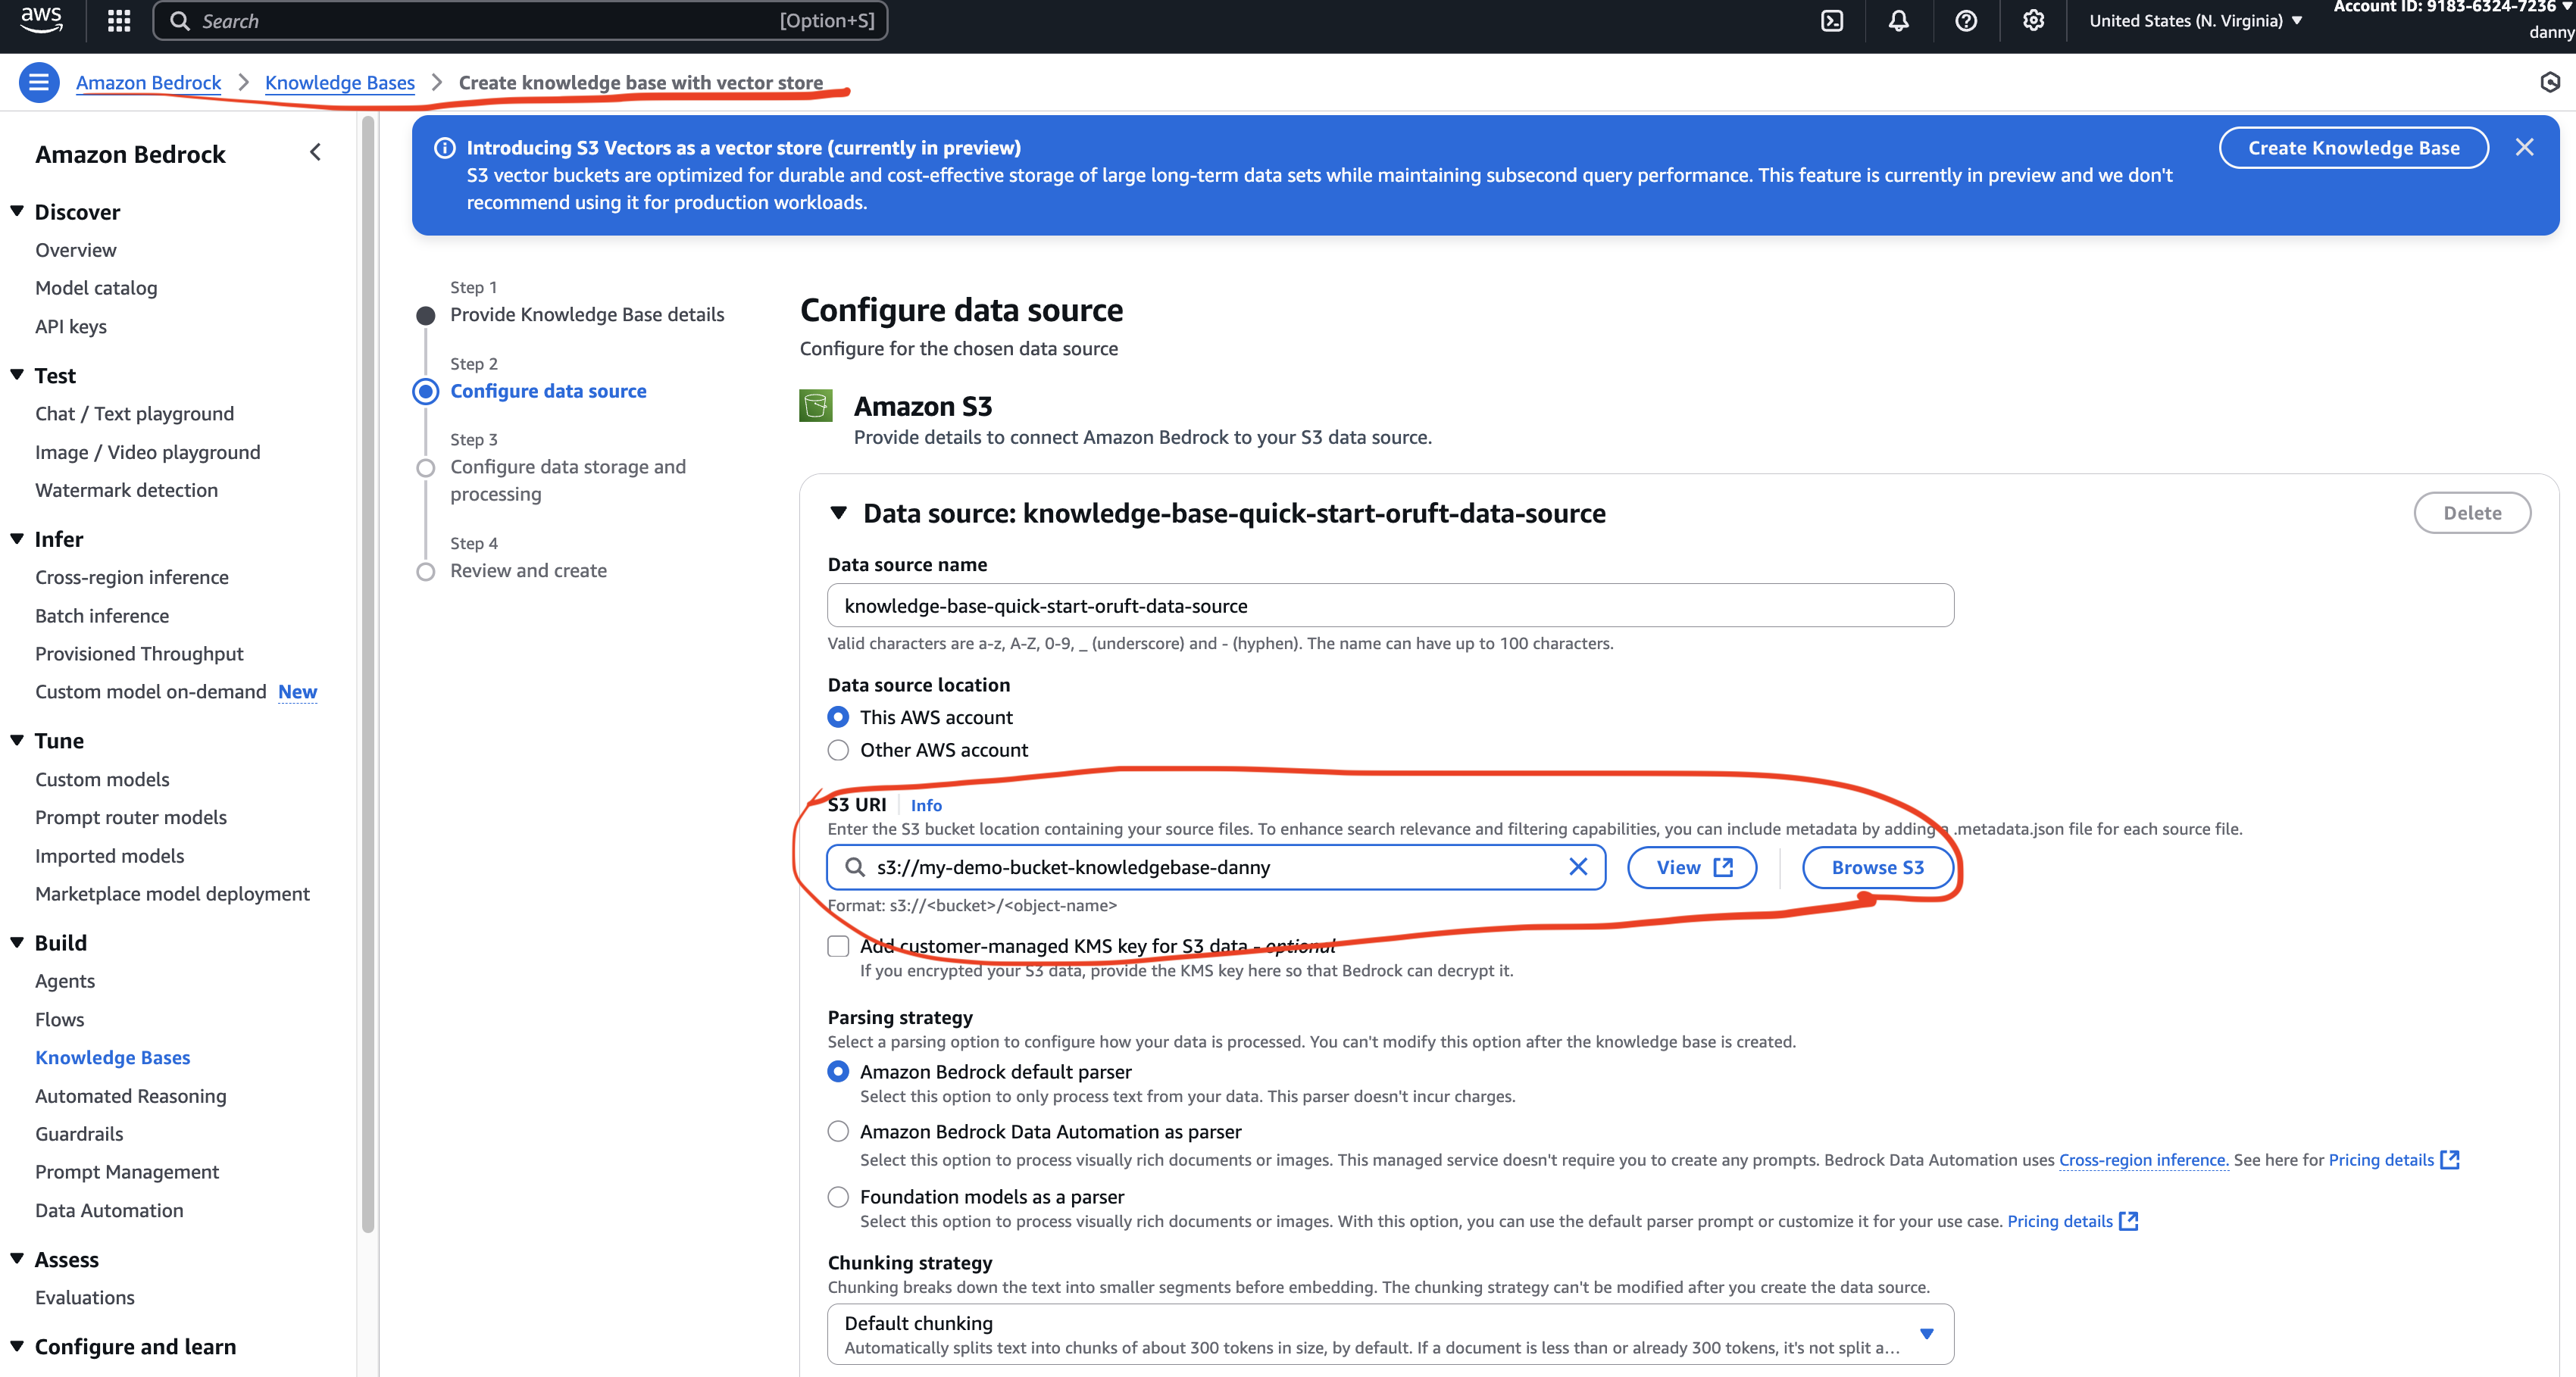Open Chat / Text playground
Viewport: 2576px width, 1377px height.
(134, 414)
